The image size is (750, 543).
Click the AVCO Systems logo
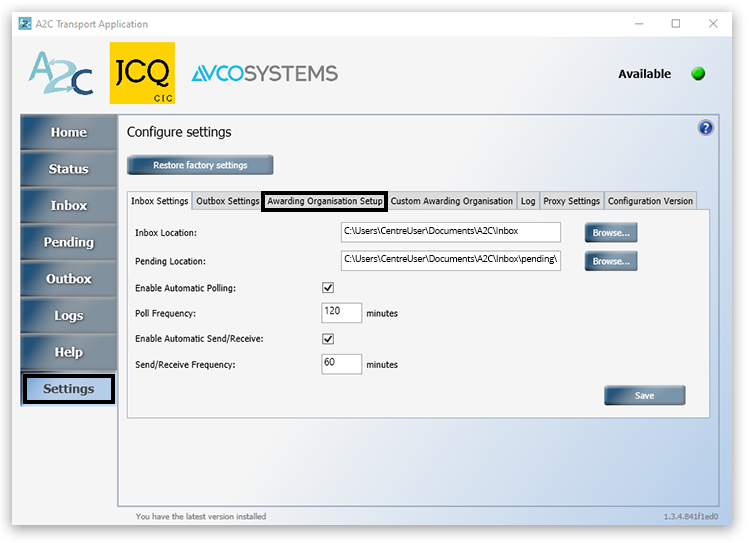264,74
